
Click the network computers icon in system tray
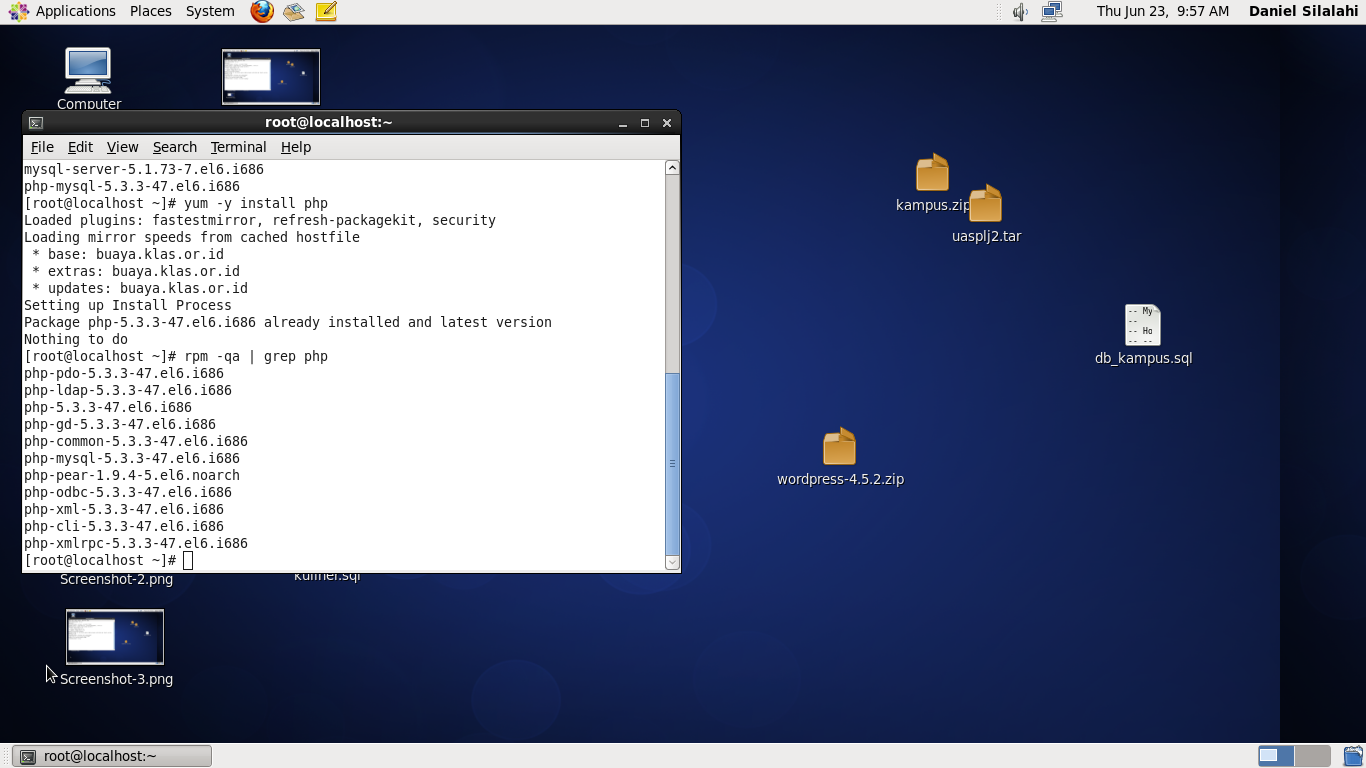pyautogui.click(x=1051, y=11)
